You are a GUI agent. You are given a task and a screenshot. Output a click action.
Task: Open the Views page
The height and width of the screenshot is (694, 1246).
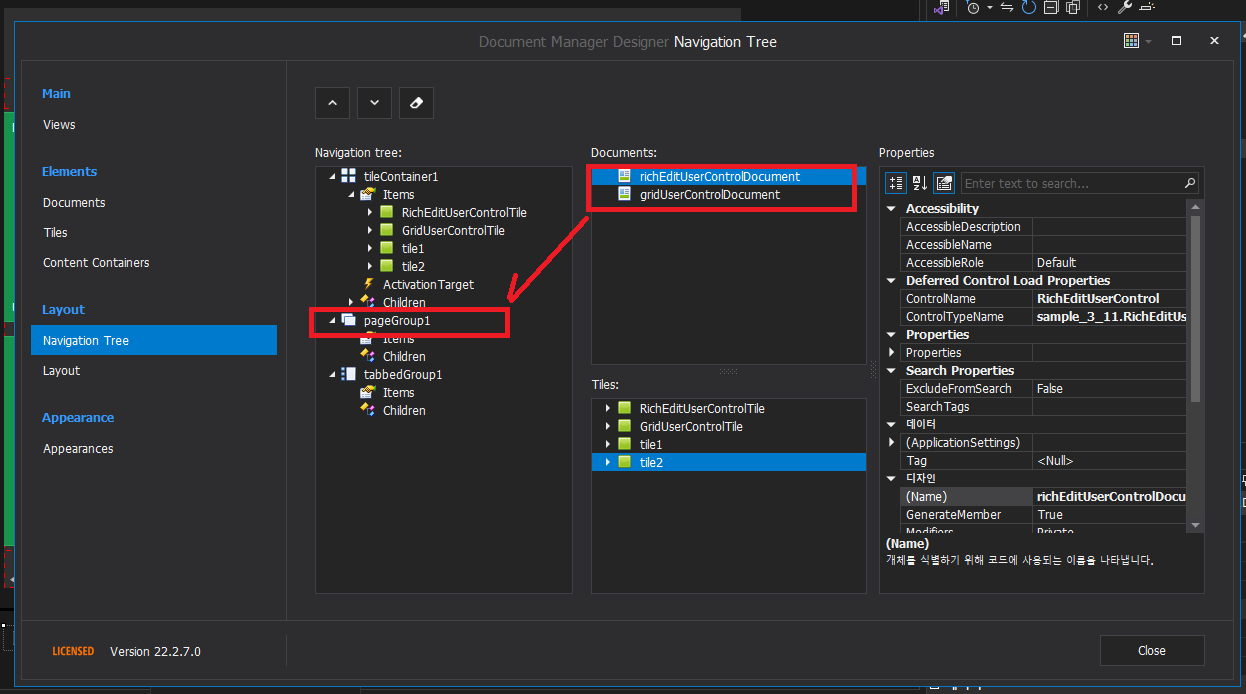coord(59,125)
